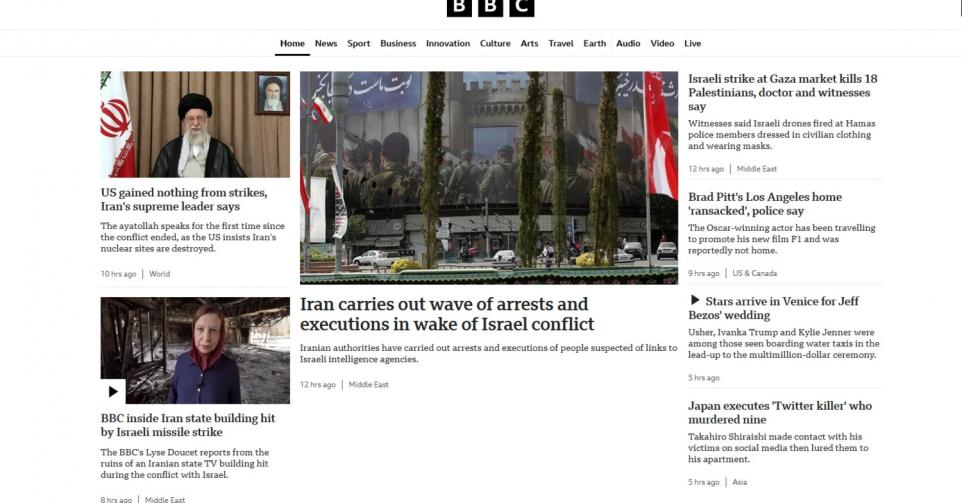Click summary 'The Oscar-winning actor has been travelling'
The image size is (962, 503).
(782, 239)
